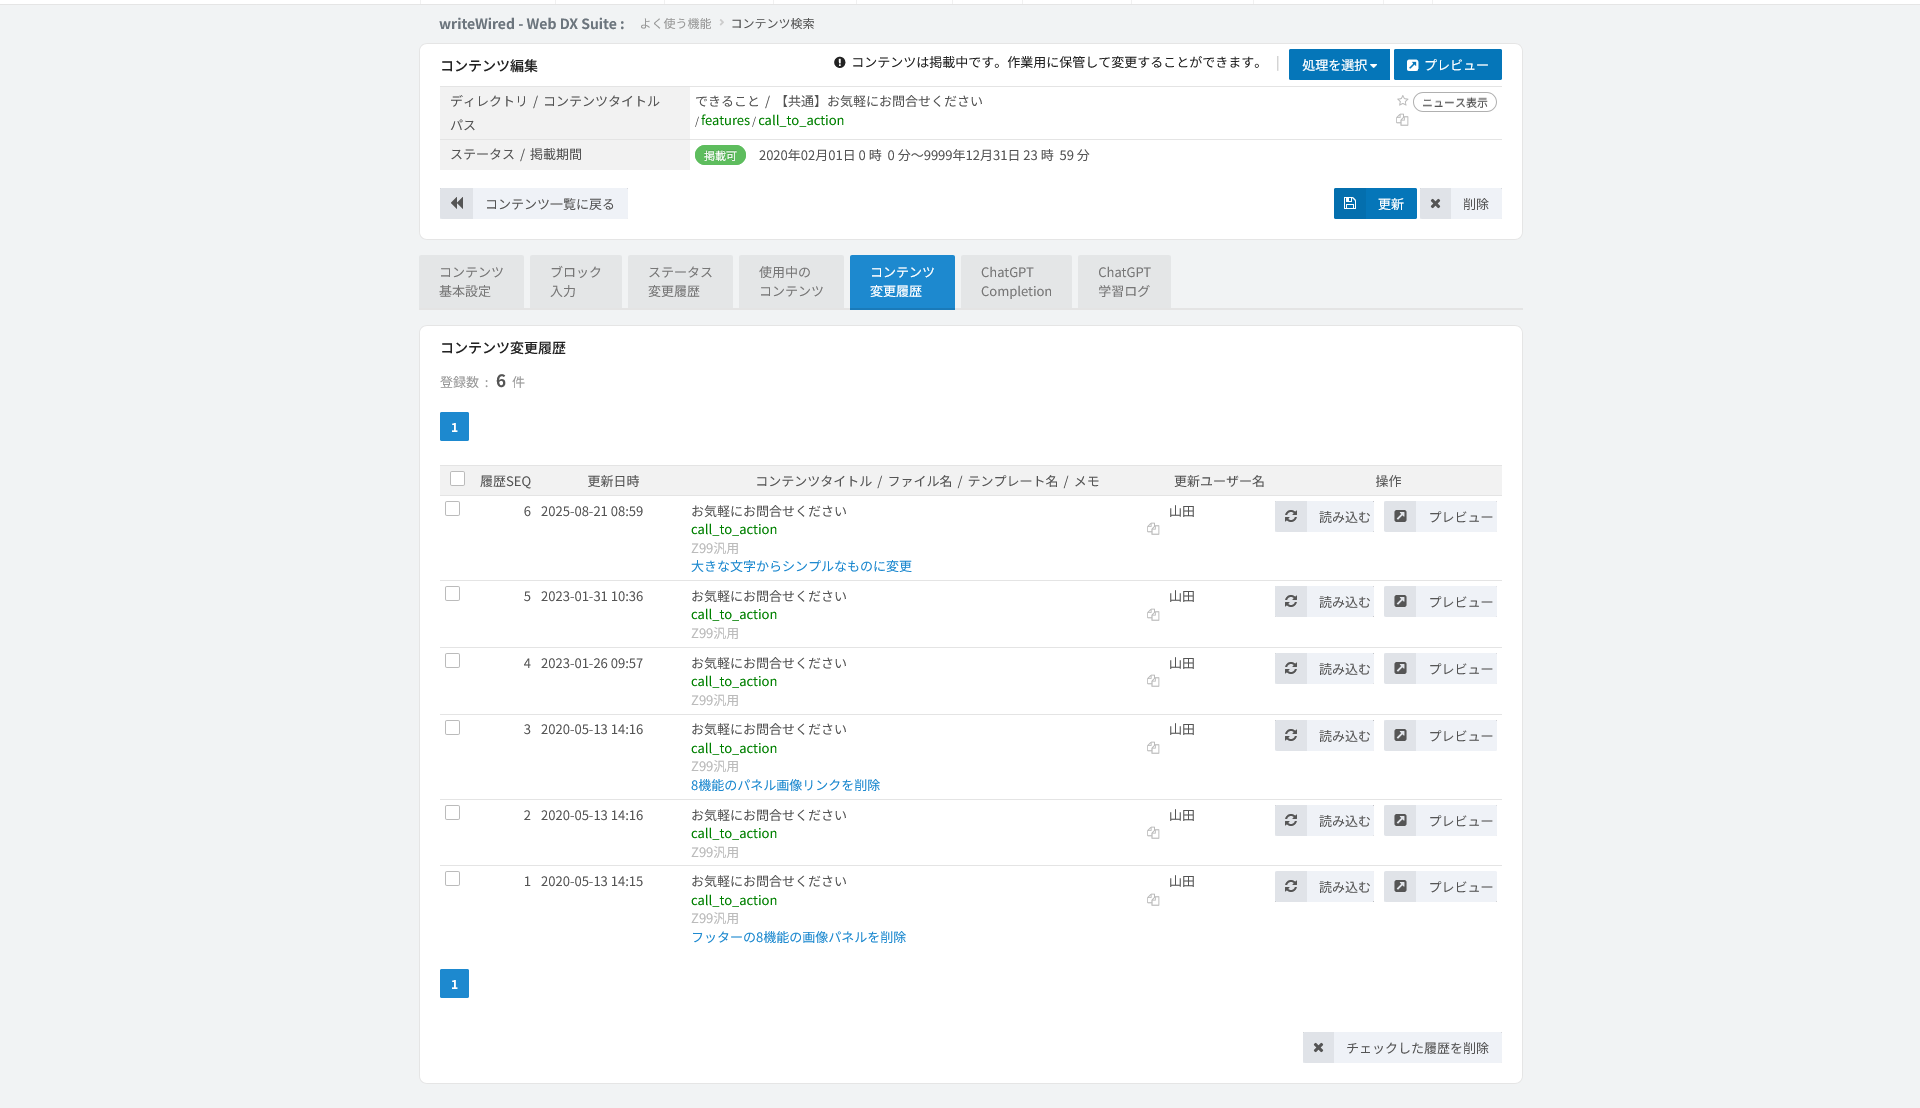Click the copy path icon near ニュース表示
The width and height of the screenshot is (1920, 1108).
click(x=1402, y=120)
